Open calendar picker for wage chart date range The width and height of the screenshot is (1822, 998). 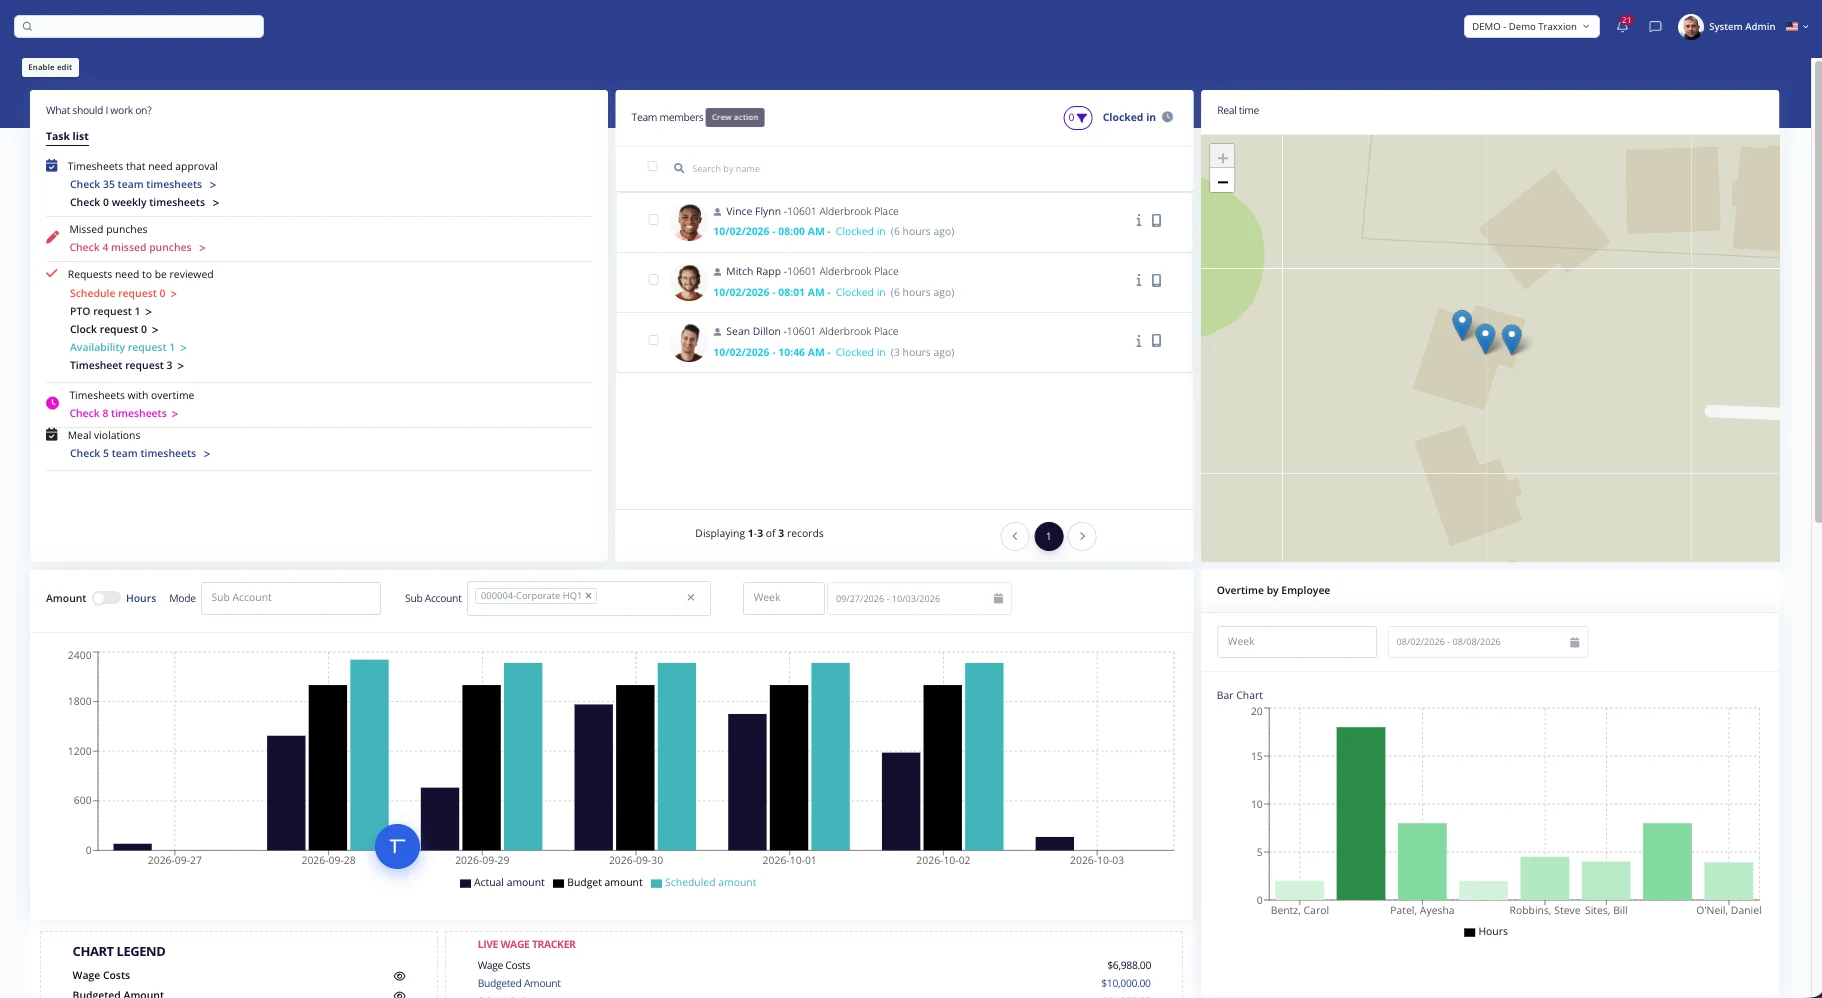pos(998,599)
